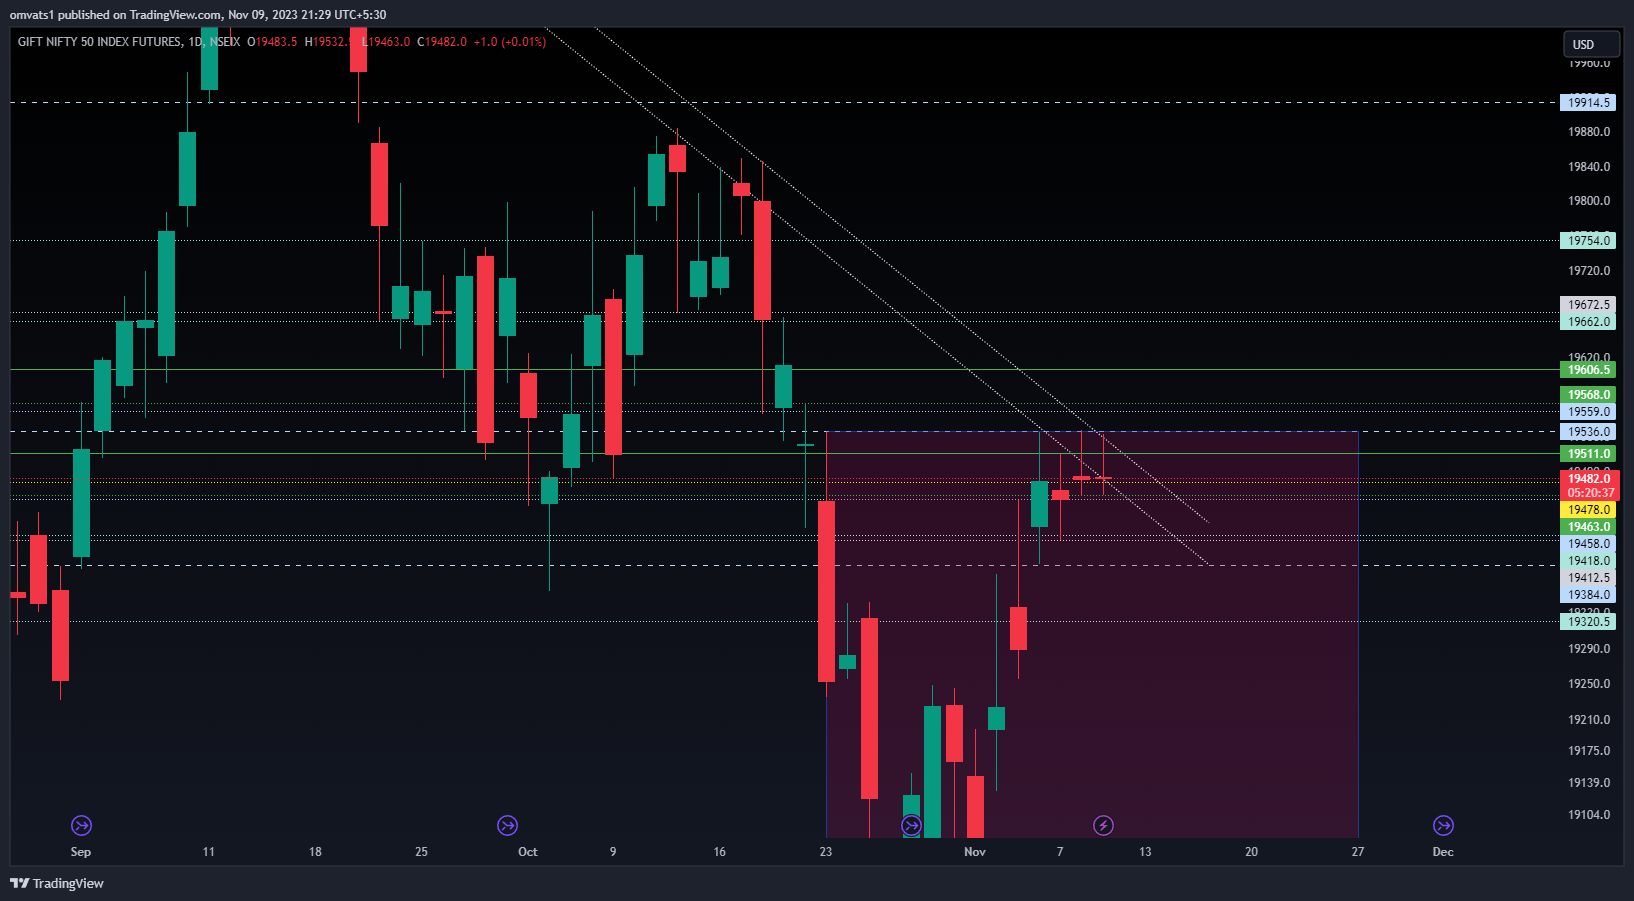Click the 19720.0 price axis value
The image size is (1634, 901).
coord(1589,271)
